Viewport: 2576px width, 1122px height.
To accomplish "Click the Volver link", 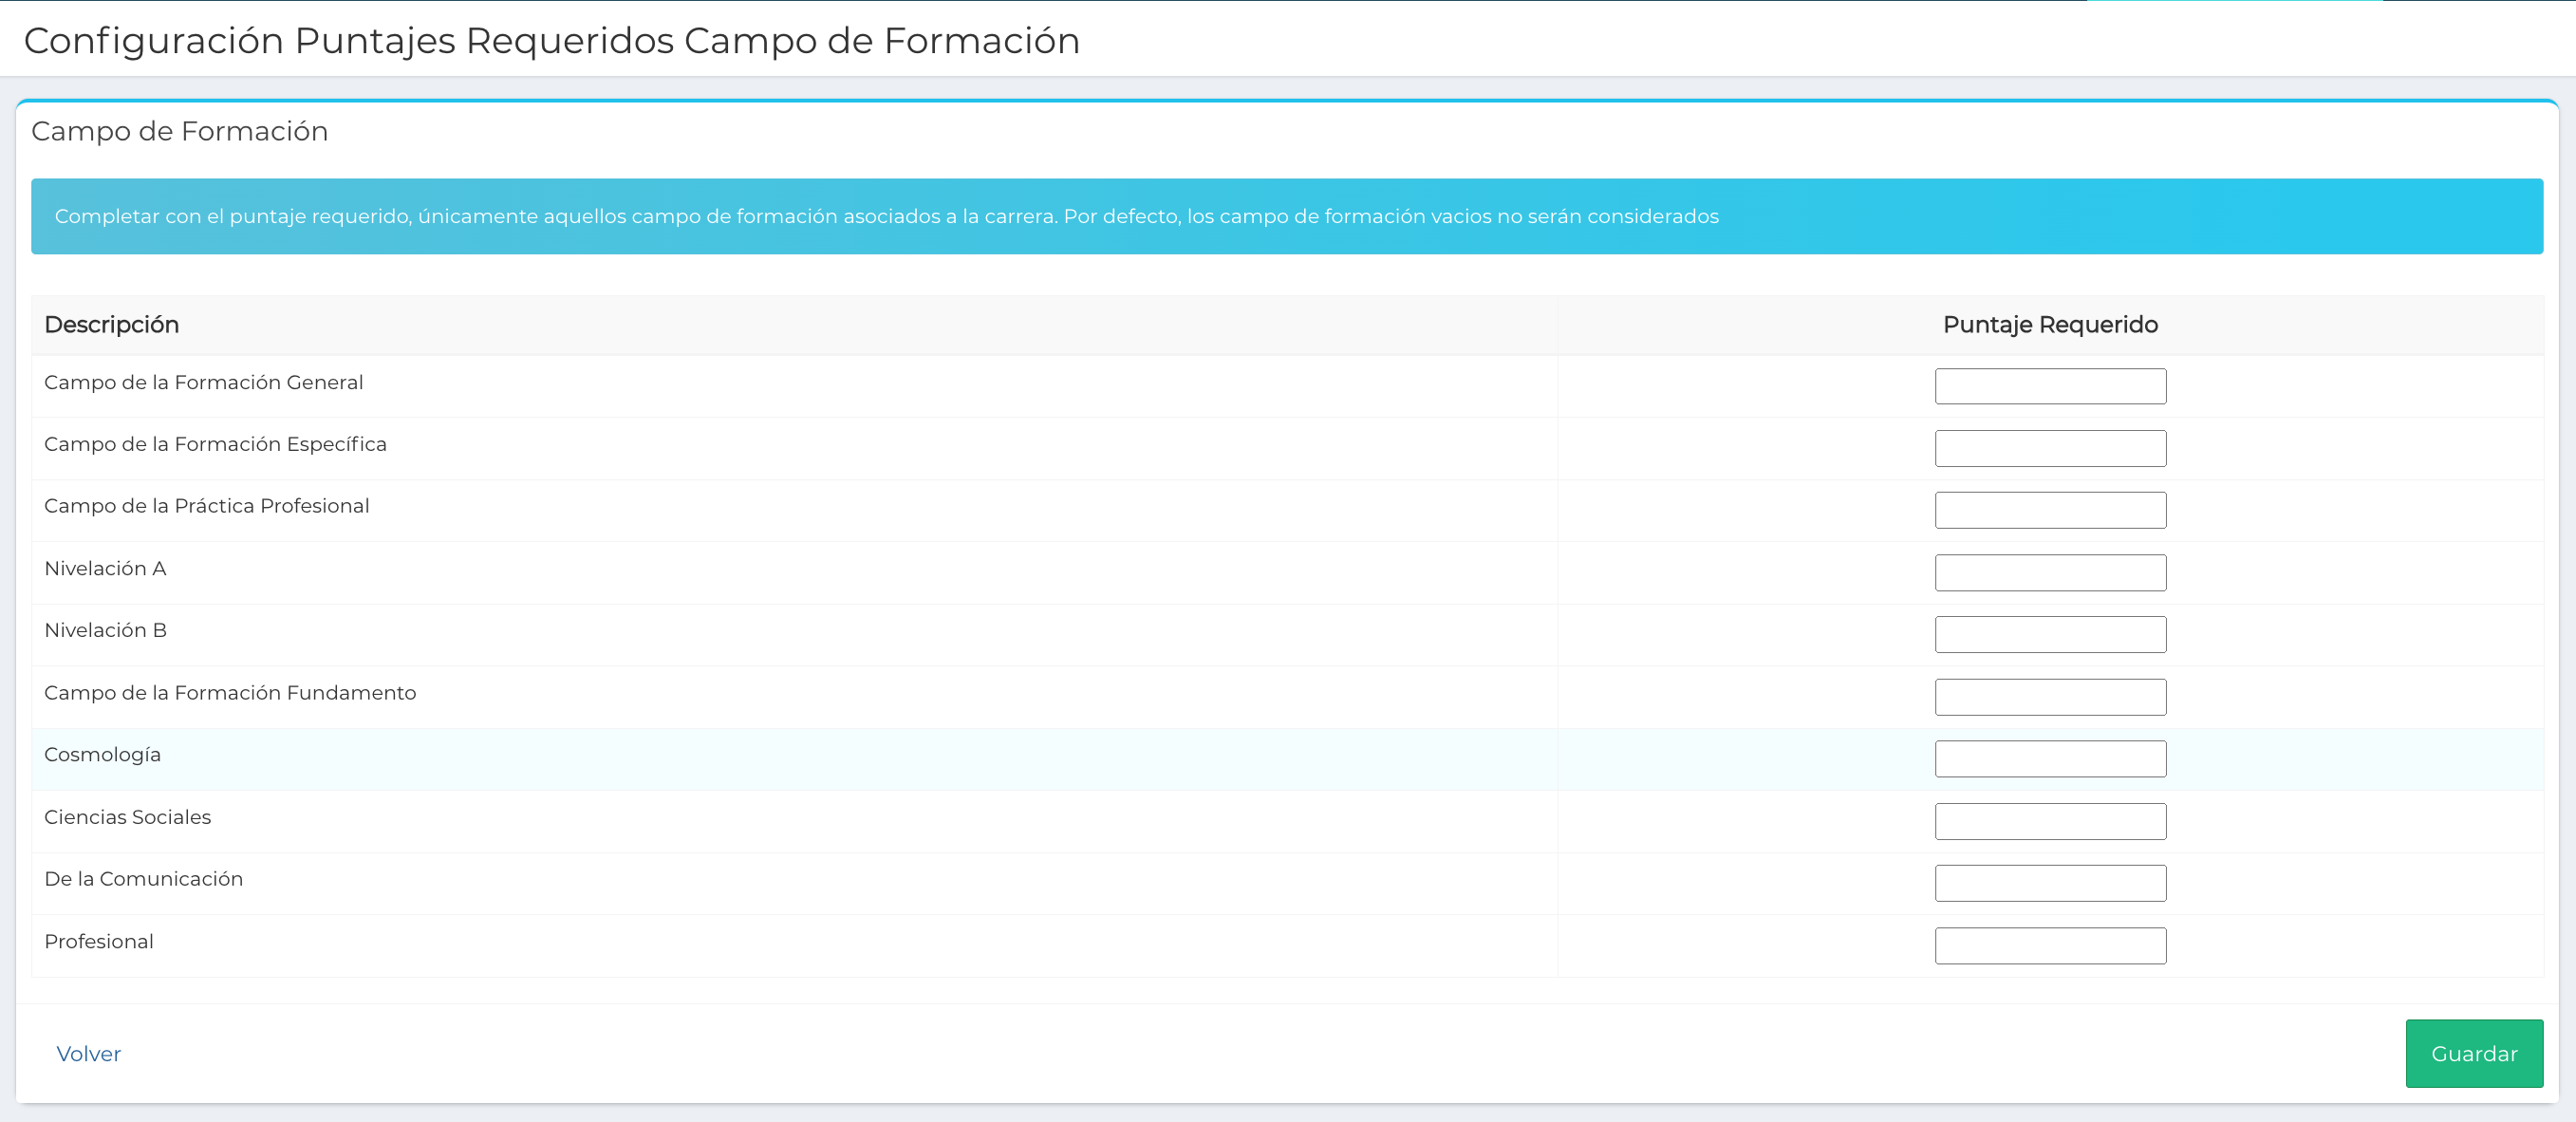I will (x=88, y=1053).
